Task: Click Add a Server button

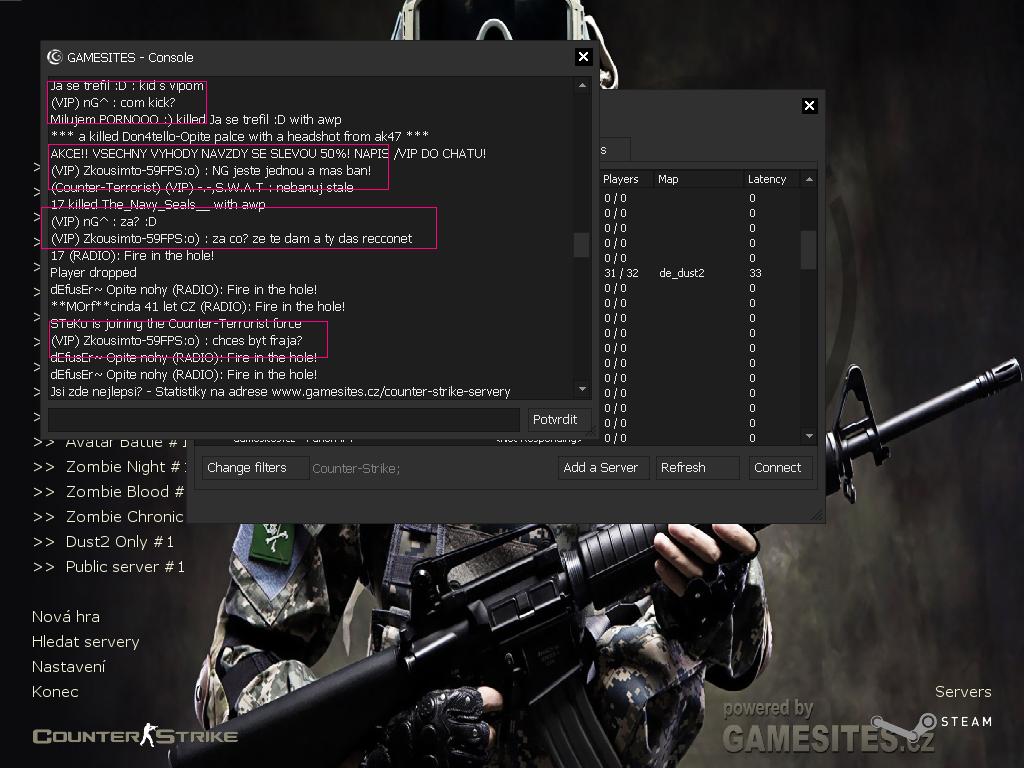Action: [x=601, y=467]
